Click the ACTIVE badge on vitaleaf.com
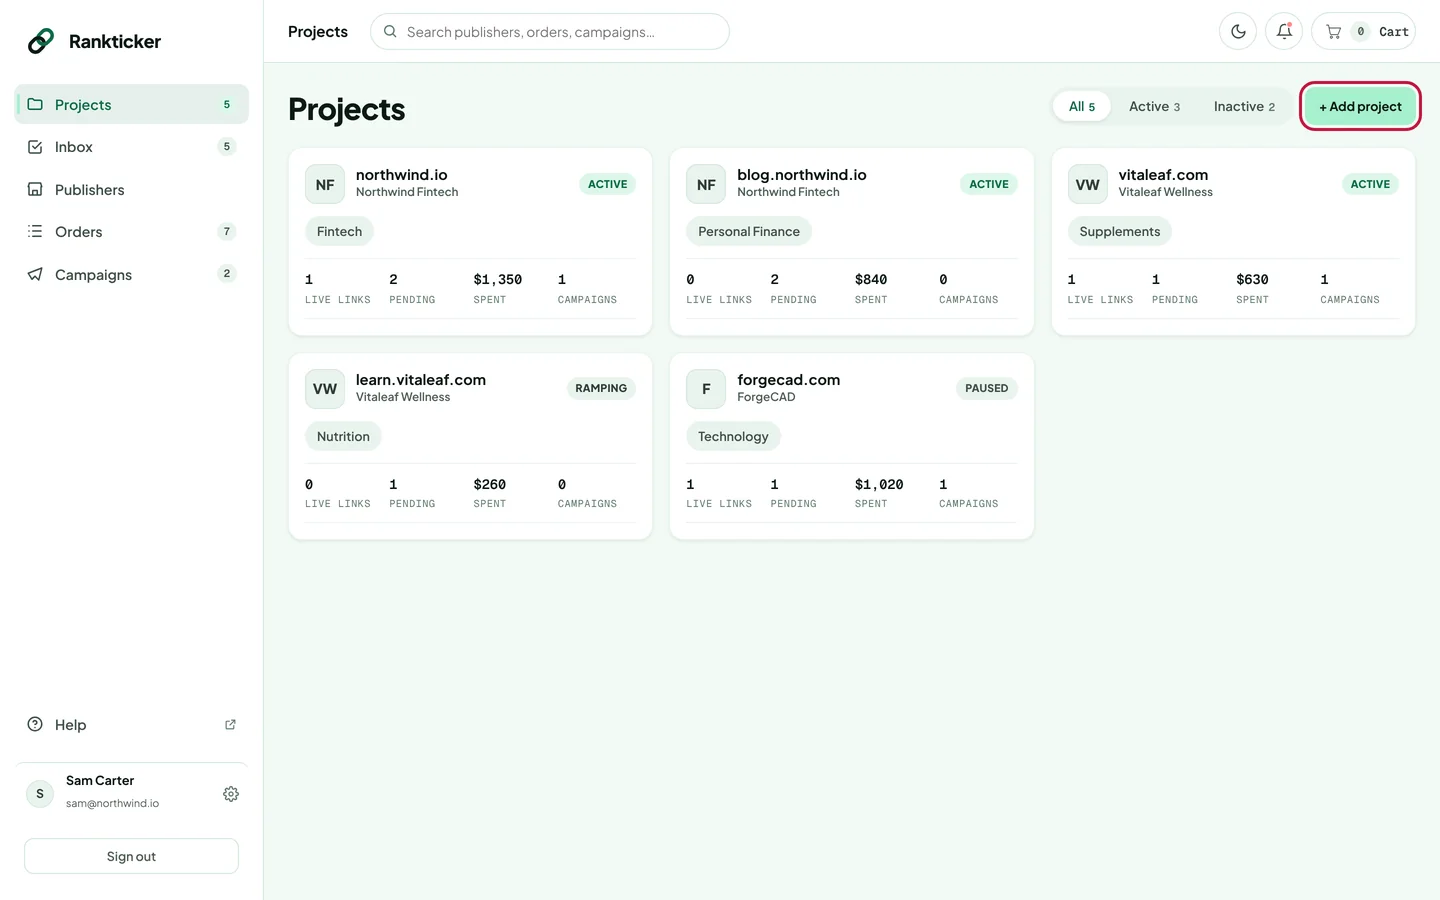 tap(1370, 184)
